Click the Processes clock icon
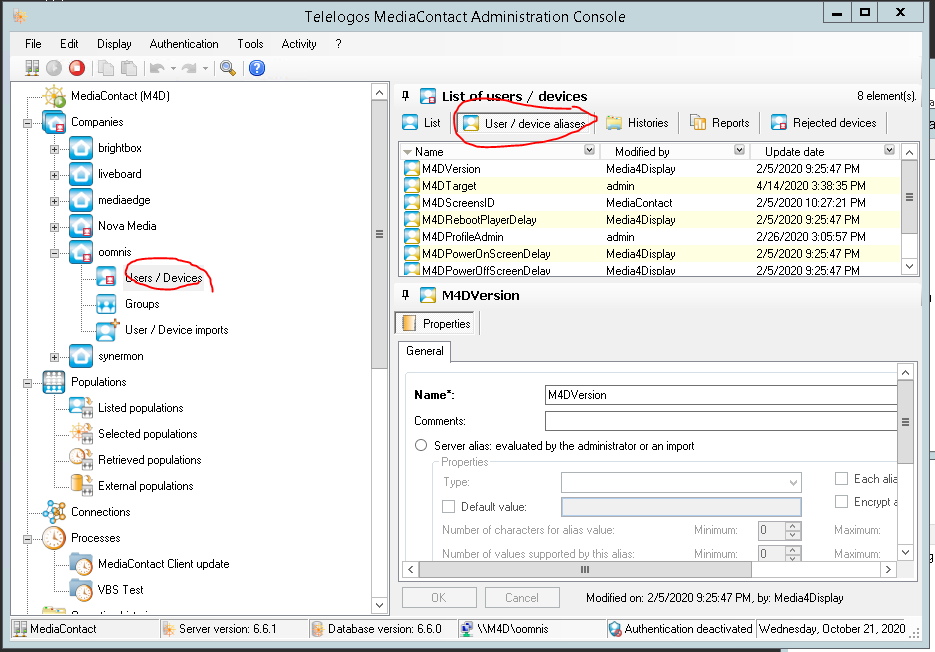This screenshot has height=652, width=935. [54, 538]
